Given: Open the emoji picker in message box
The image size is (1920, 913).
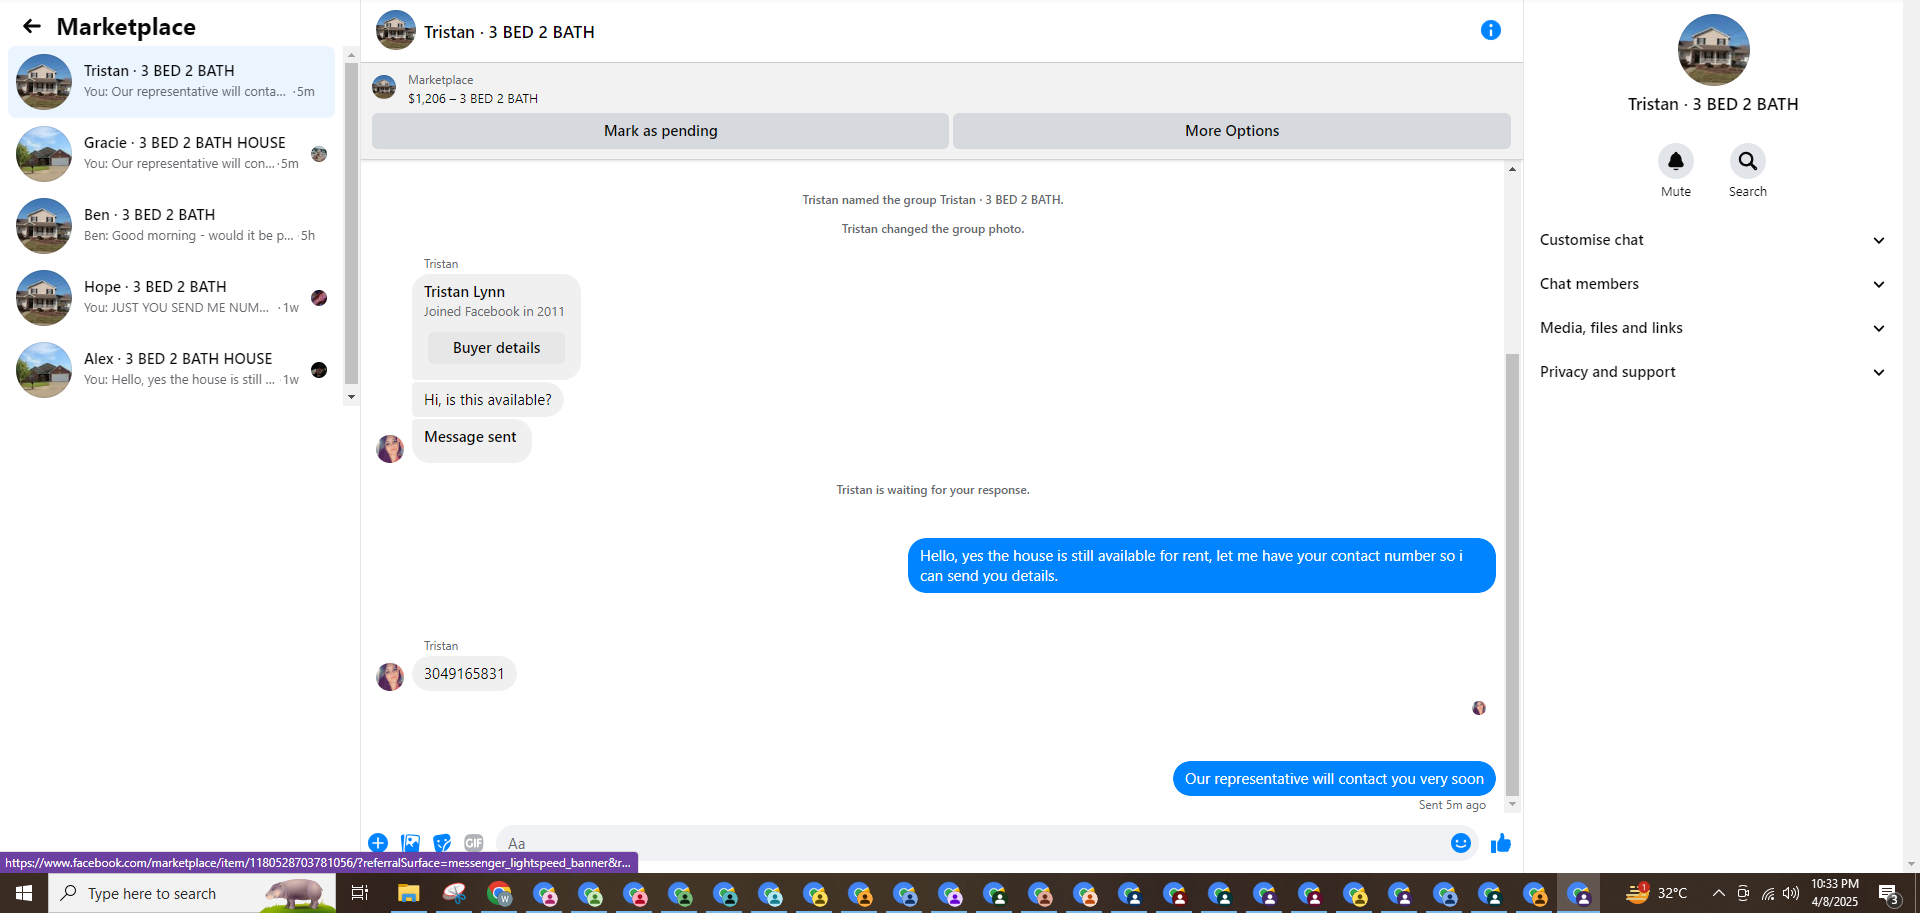Looking at the screenshot, I should tap(1461, 843).
